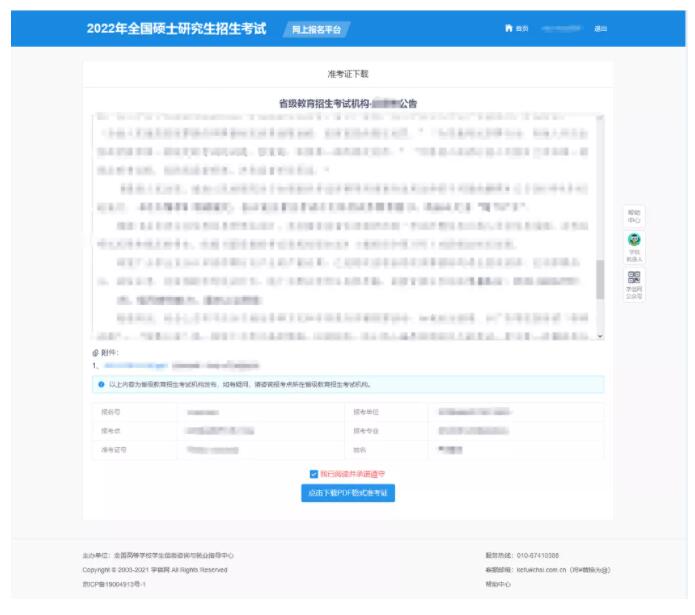Image resolution: width=695 pixels, height=615 pixels.
Task: Click the ICP备19004913号-1 footer text
Action: pos(114,584)
